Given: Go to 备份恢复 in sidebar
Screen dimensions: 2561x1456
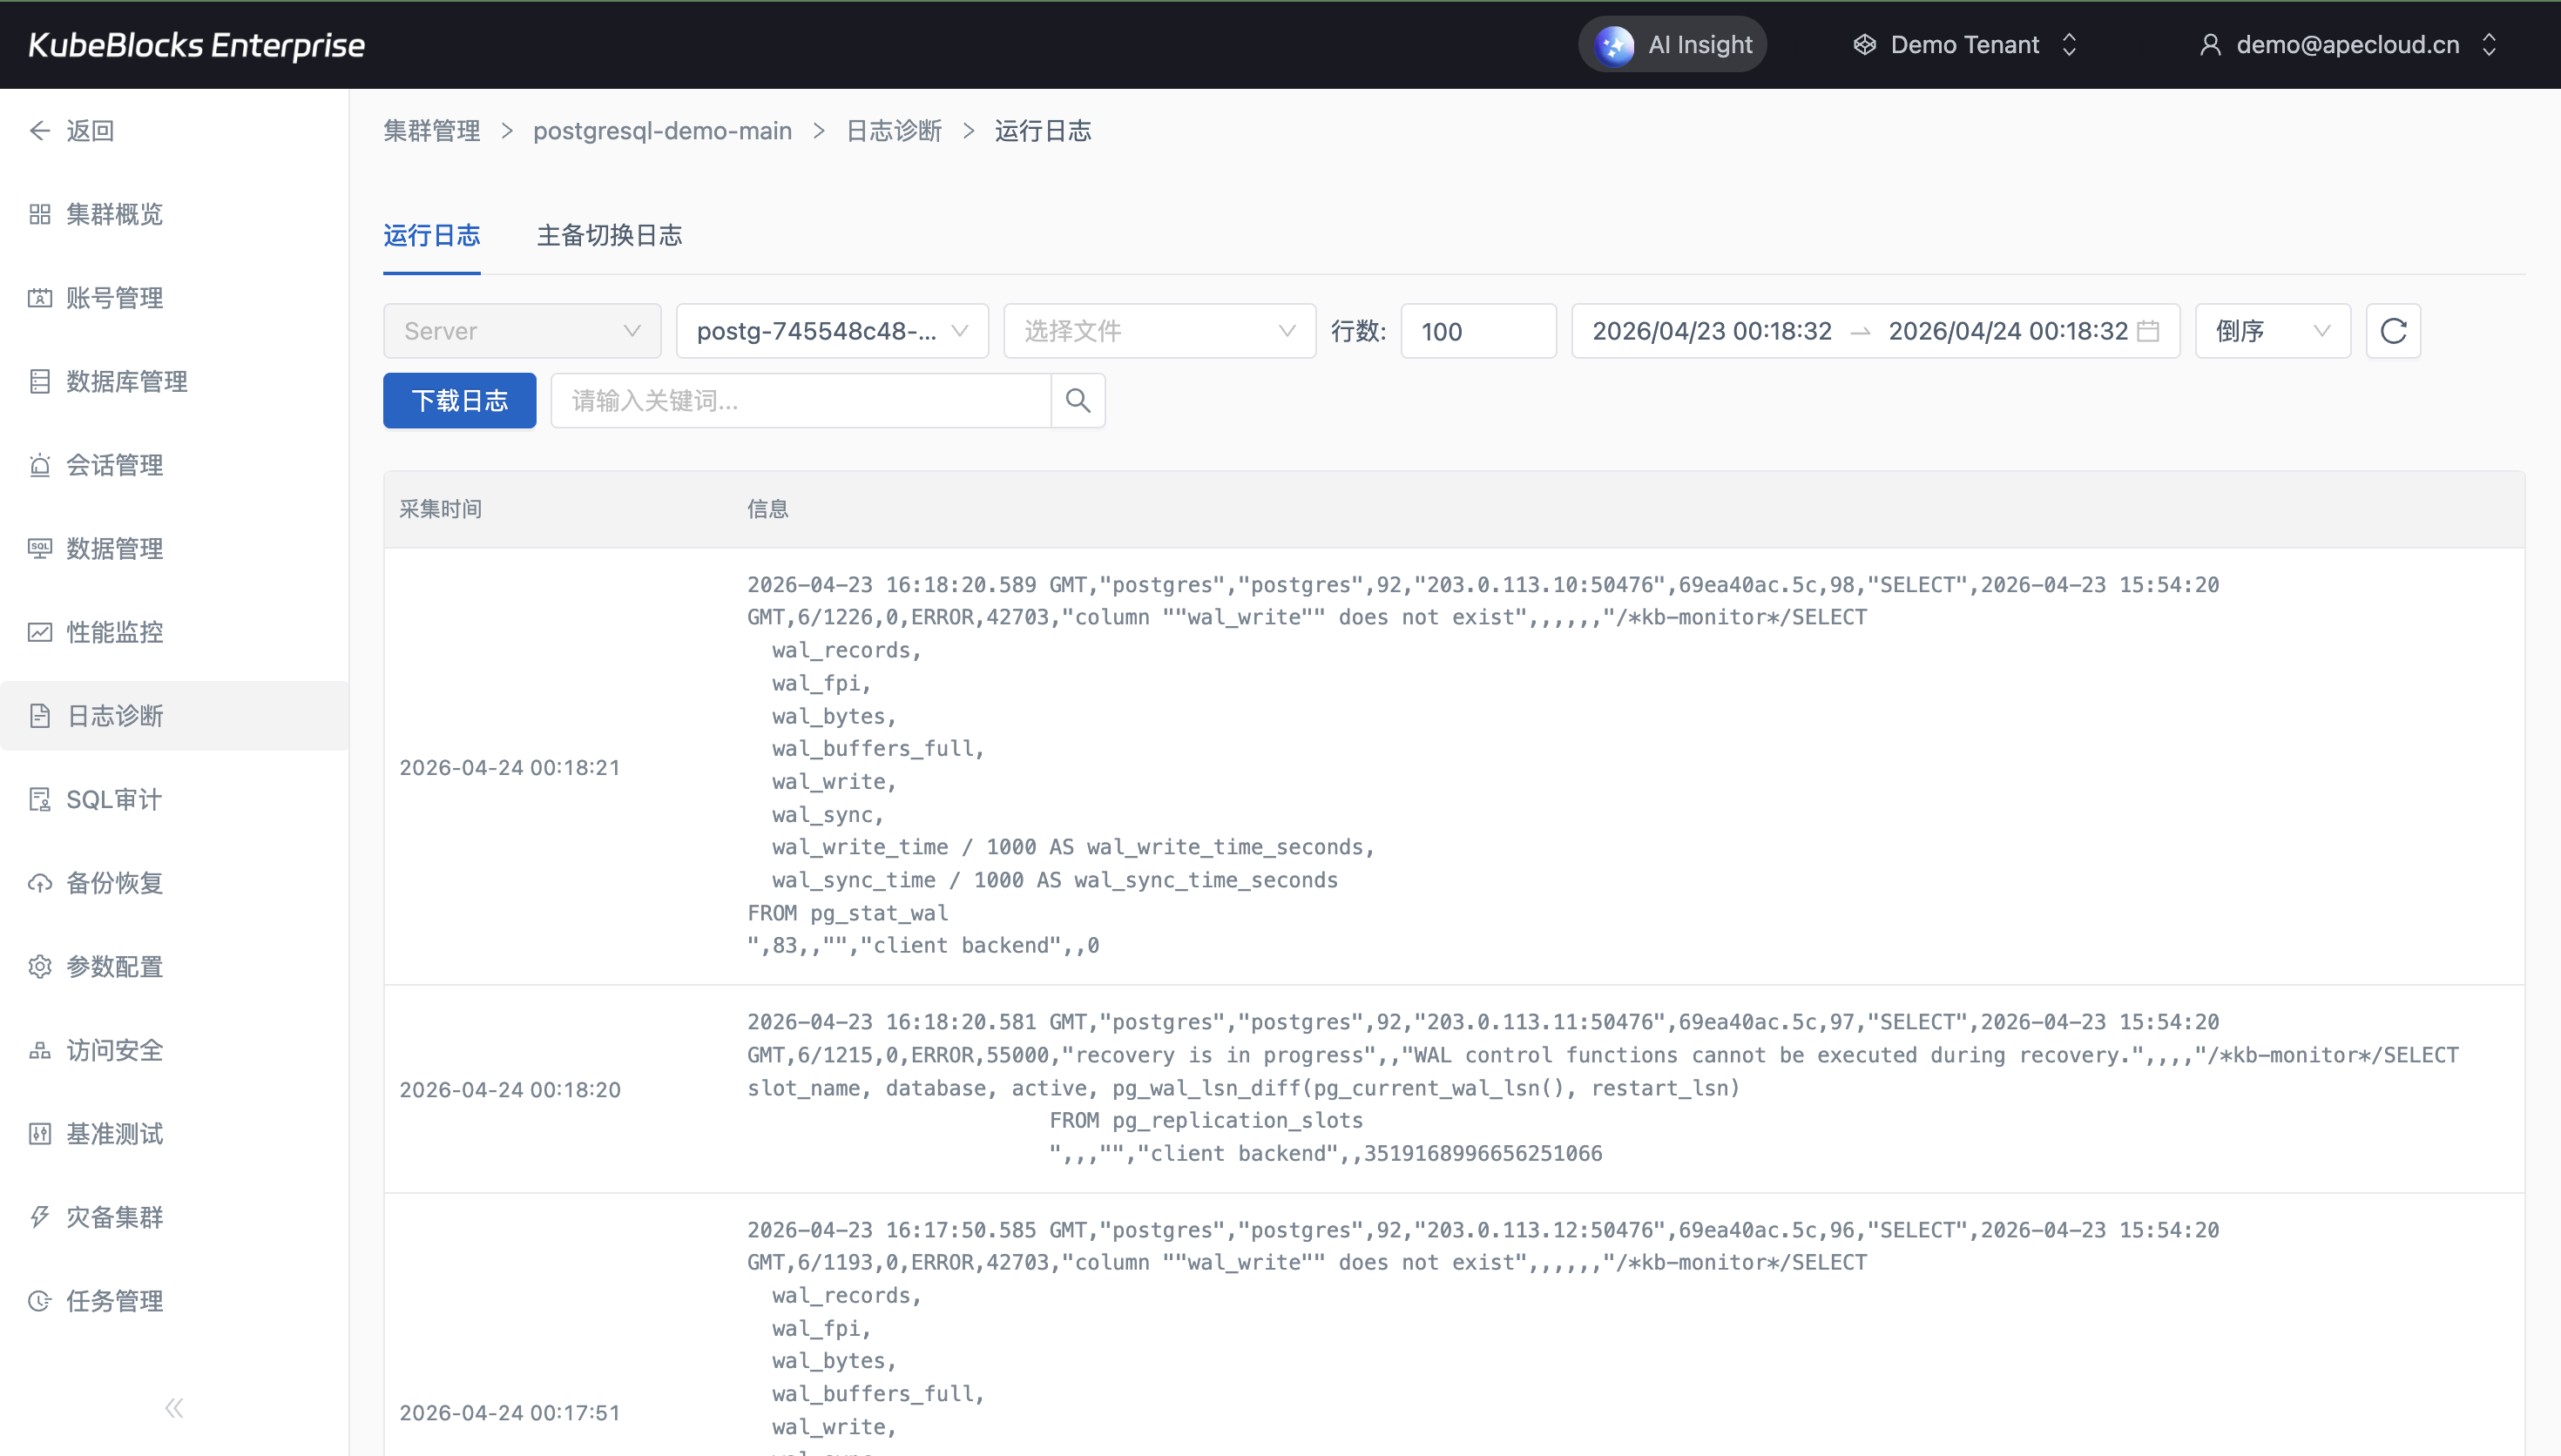Looking at the screenshot, I should (114, 883).
